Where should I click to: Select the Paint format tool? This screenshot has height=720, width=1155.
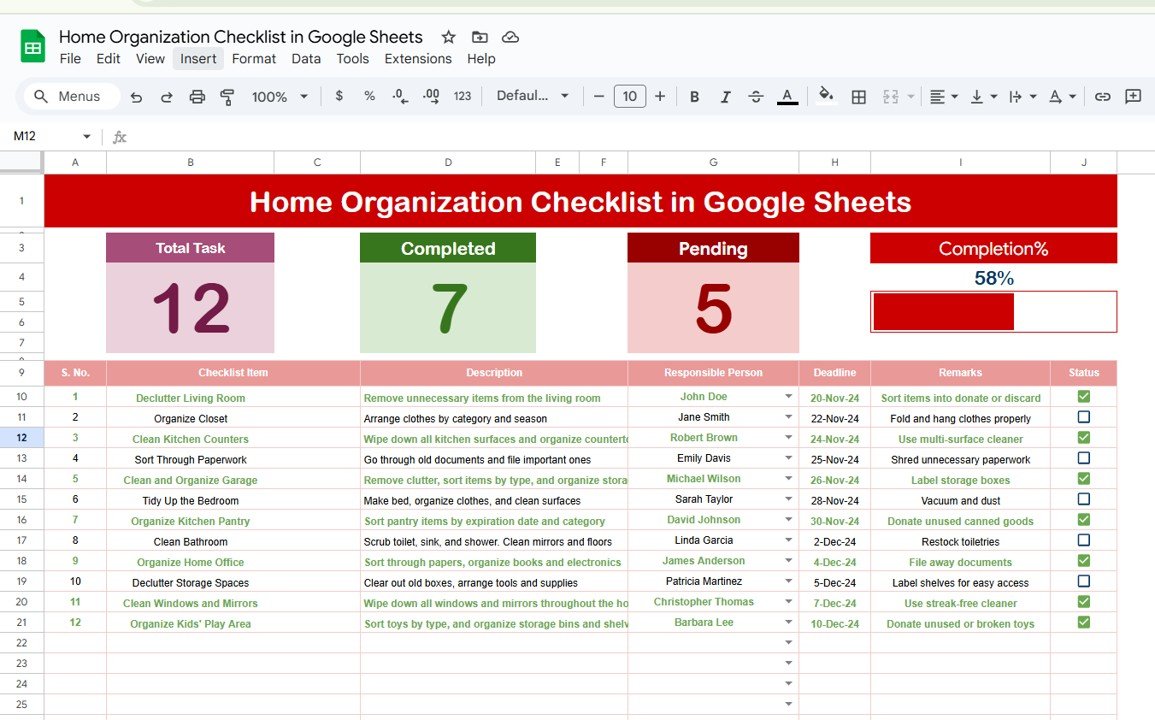(x=227, y=97)
